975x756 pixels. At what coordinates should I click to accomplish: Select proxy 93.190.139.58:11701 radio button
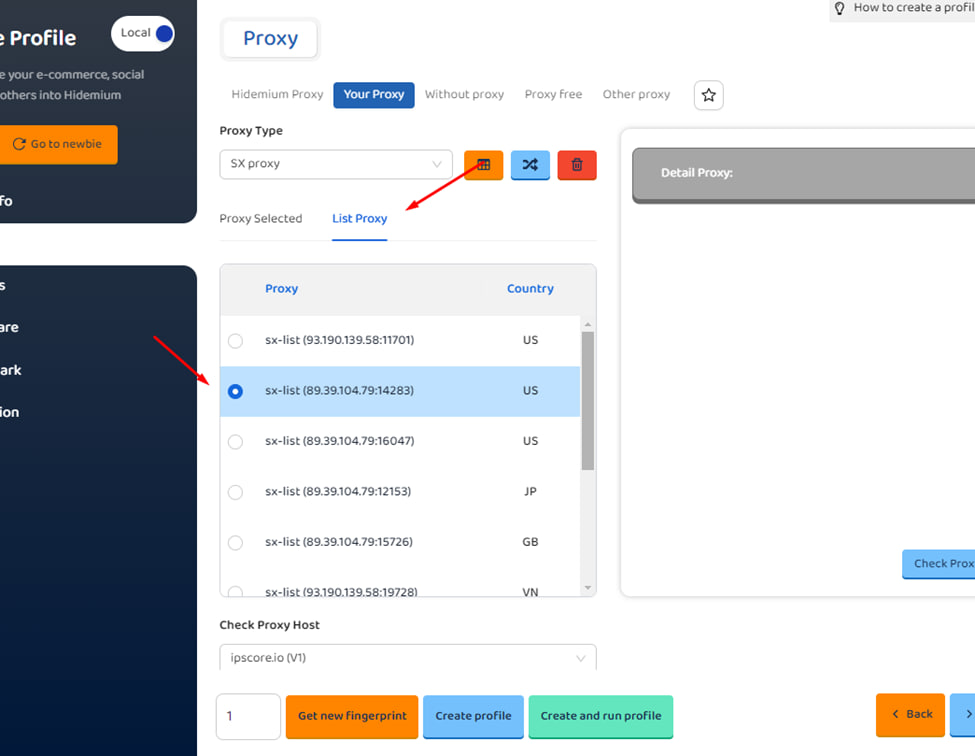click(x=235, y=341)
